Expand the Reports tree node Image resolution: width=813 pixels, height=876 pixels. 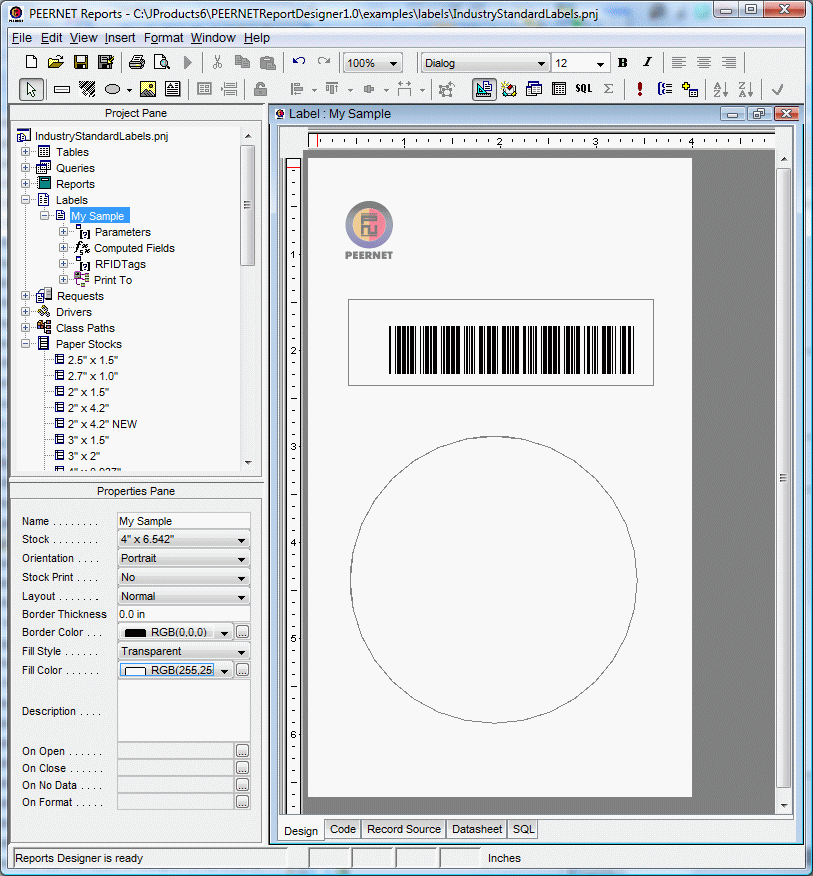pos(25,183)
